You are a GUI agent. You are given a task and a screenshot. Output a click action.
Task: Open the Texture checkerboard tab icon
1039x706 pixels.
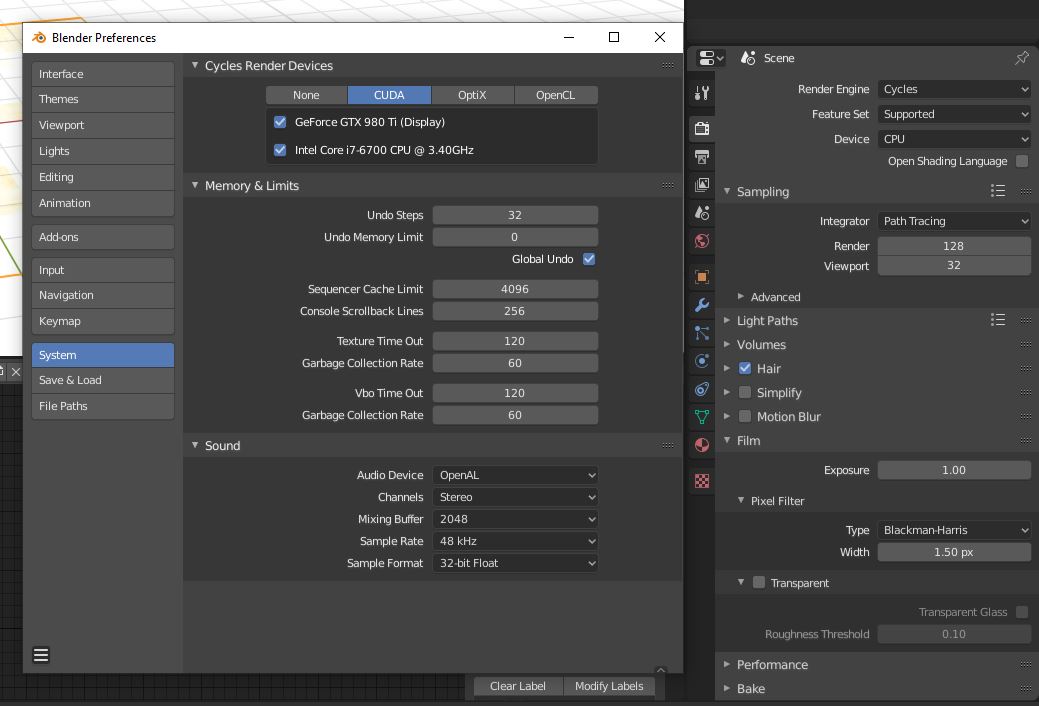point(702,481)
